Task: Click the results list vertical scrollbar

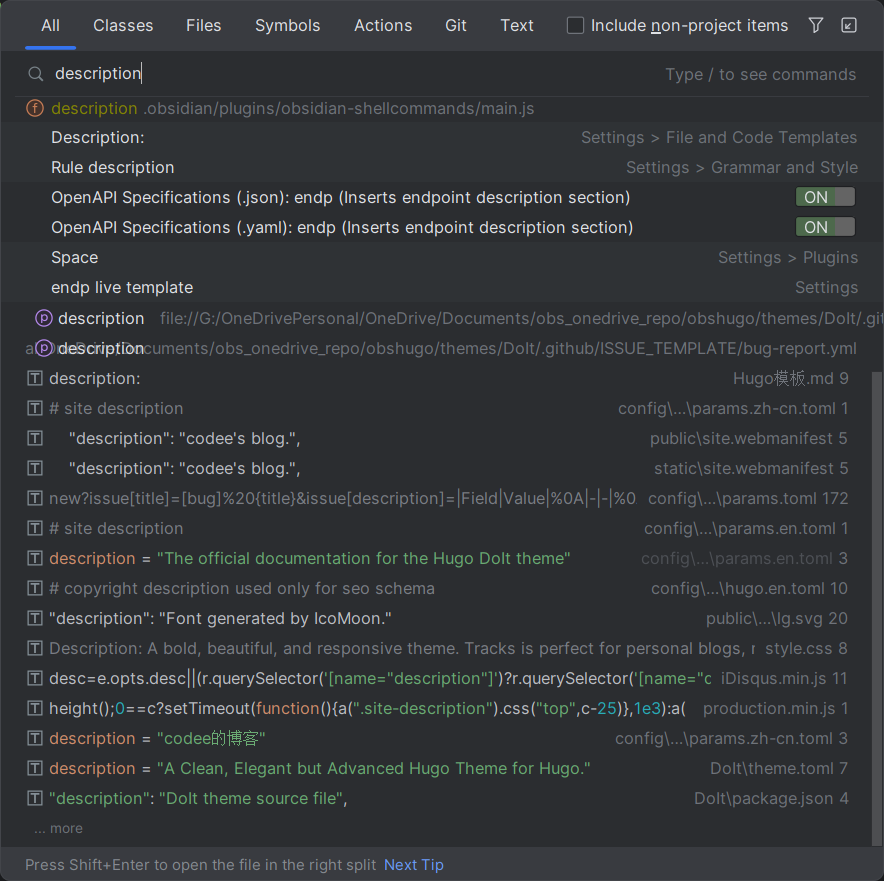Action: click(x=877, y=600)
